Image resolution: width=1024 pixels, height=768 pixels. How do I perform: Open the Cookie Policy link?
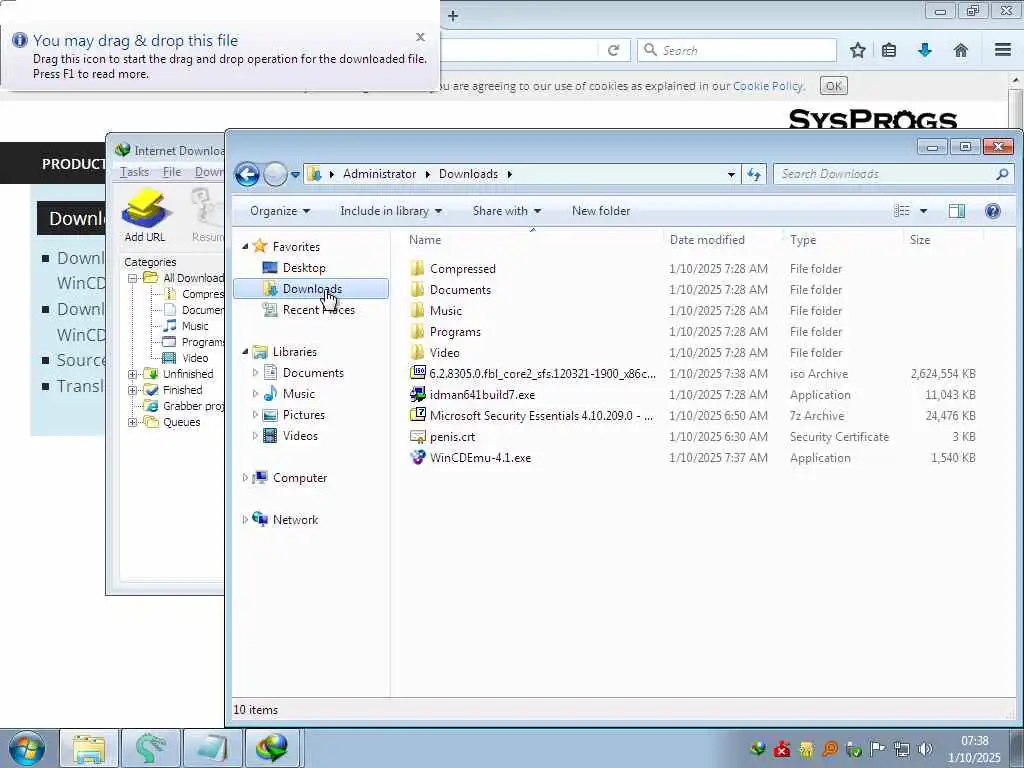768,86
